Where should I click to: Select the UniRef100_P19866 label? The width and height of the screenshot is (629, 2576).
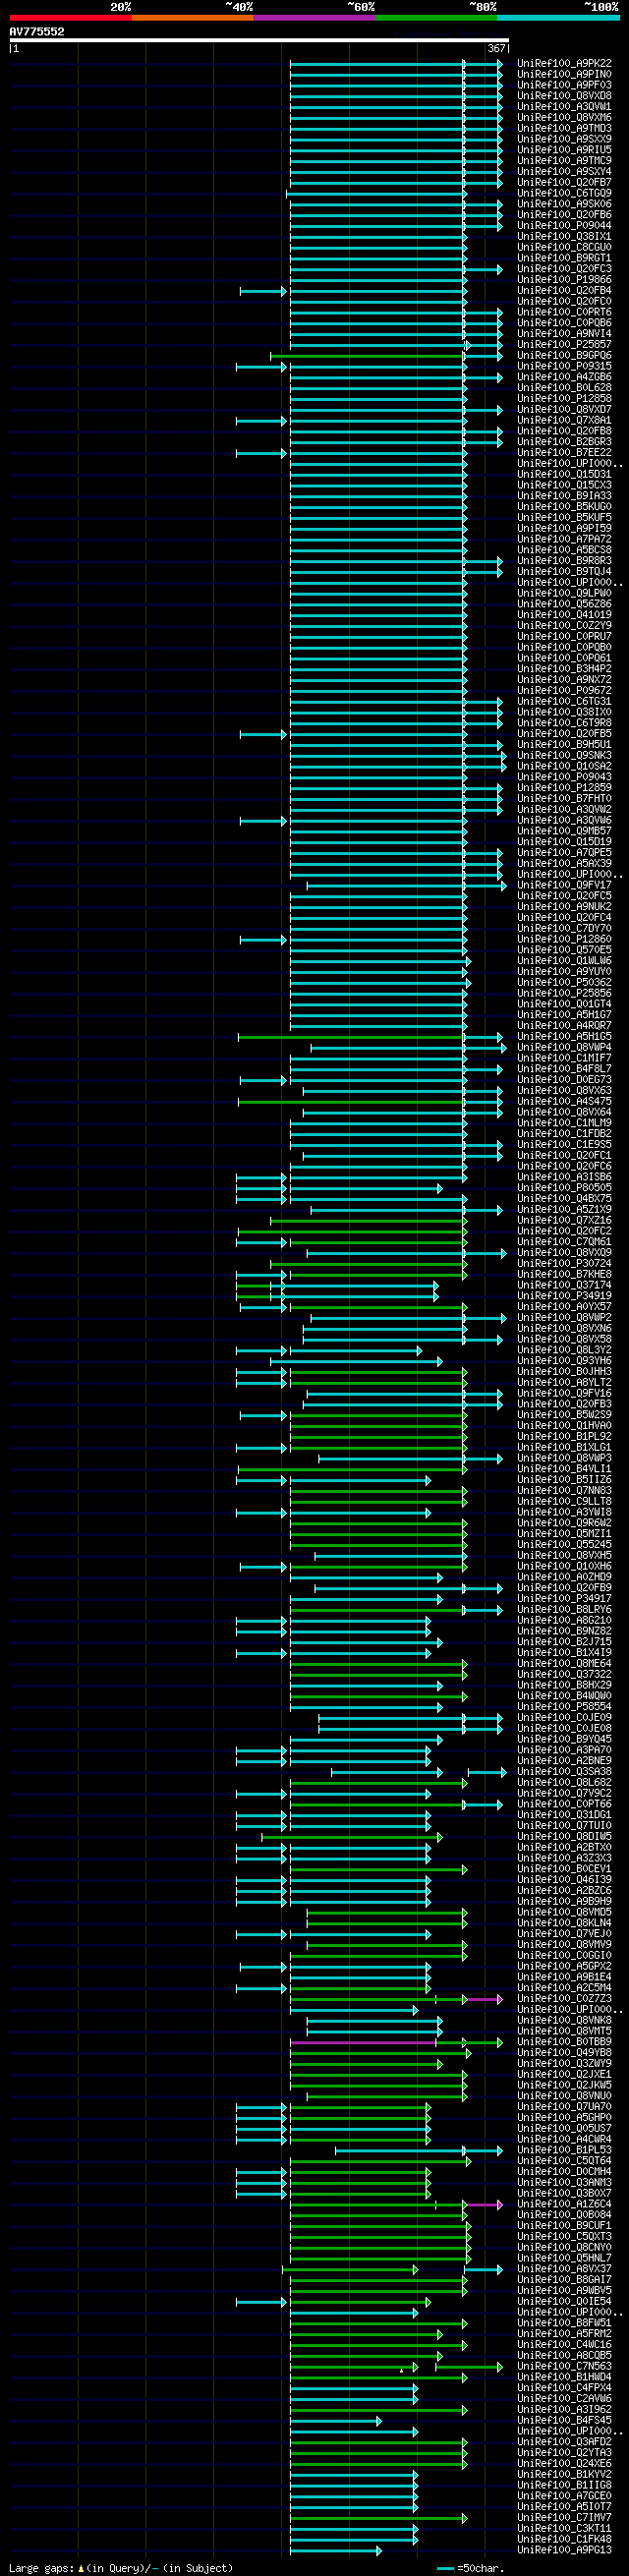pos(565,279)
